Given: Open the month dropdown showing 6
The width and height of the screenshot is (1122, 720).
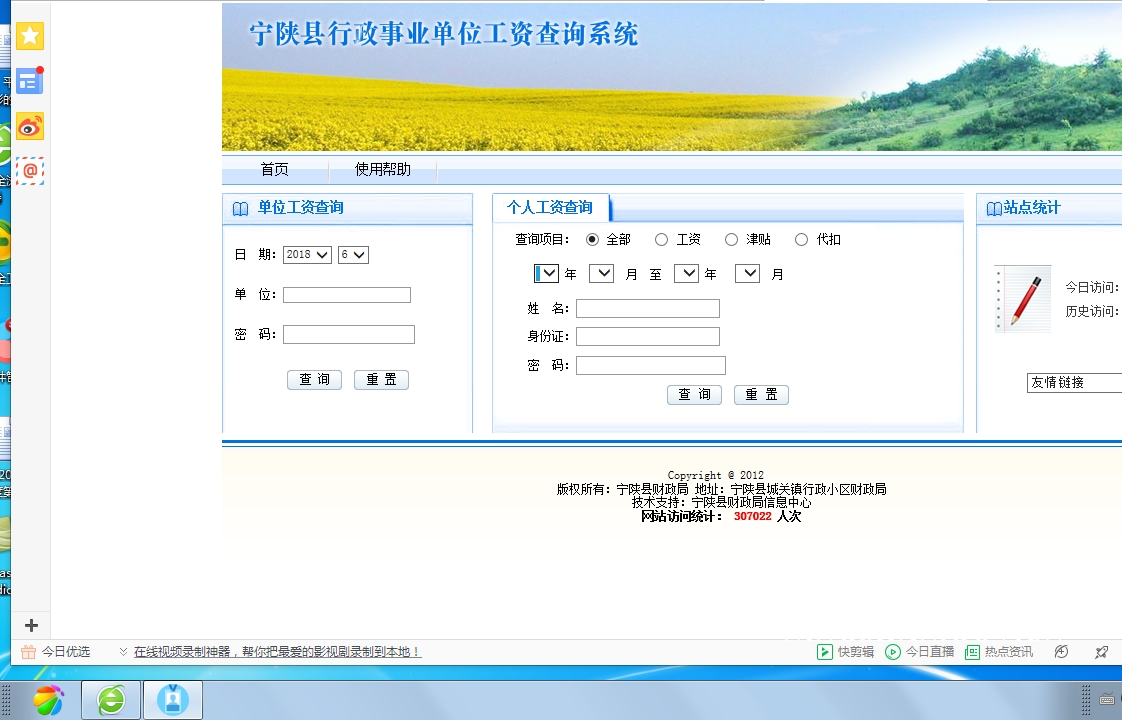Looking at the screenshot, I should (x=353, y=255).
